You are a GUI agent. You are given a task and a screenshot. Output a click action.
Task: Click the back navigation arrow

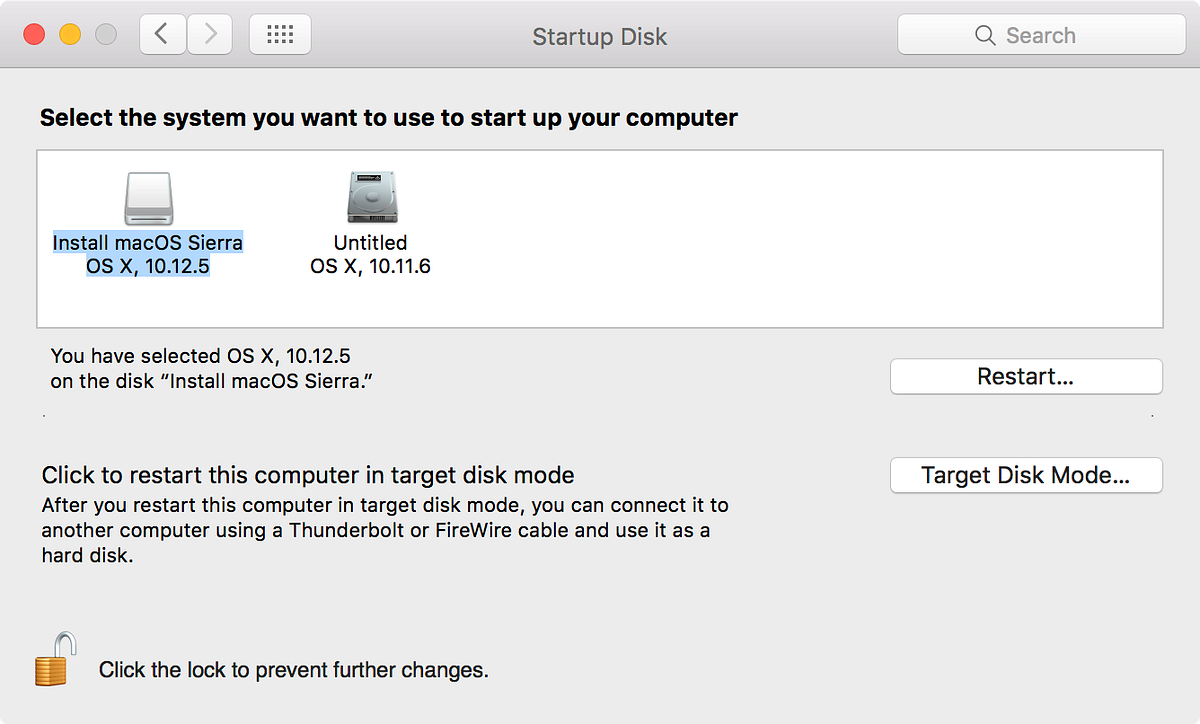click(162, 33)
